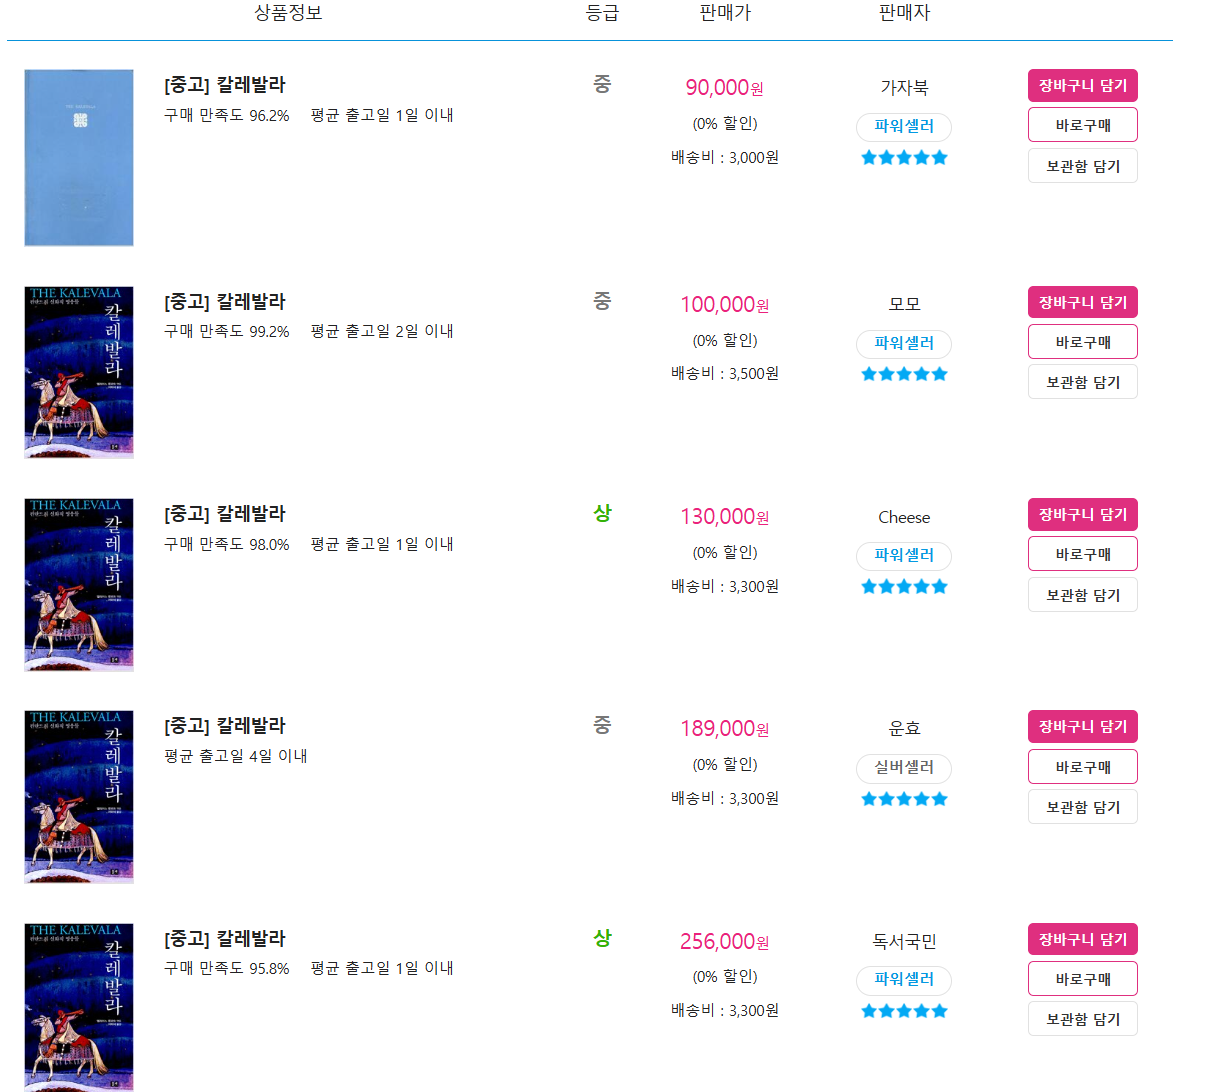The width and height of the screenshot is (1207, 1092).
Task: Buy the 189,000원 book now
Action: (1083, 767)
